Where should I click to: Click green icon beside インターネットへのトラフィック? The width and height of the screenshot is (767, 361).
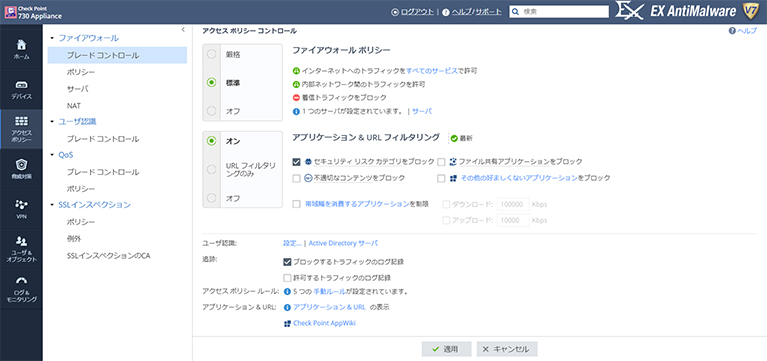point(295,71)
